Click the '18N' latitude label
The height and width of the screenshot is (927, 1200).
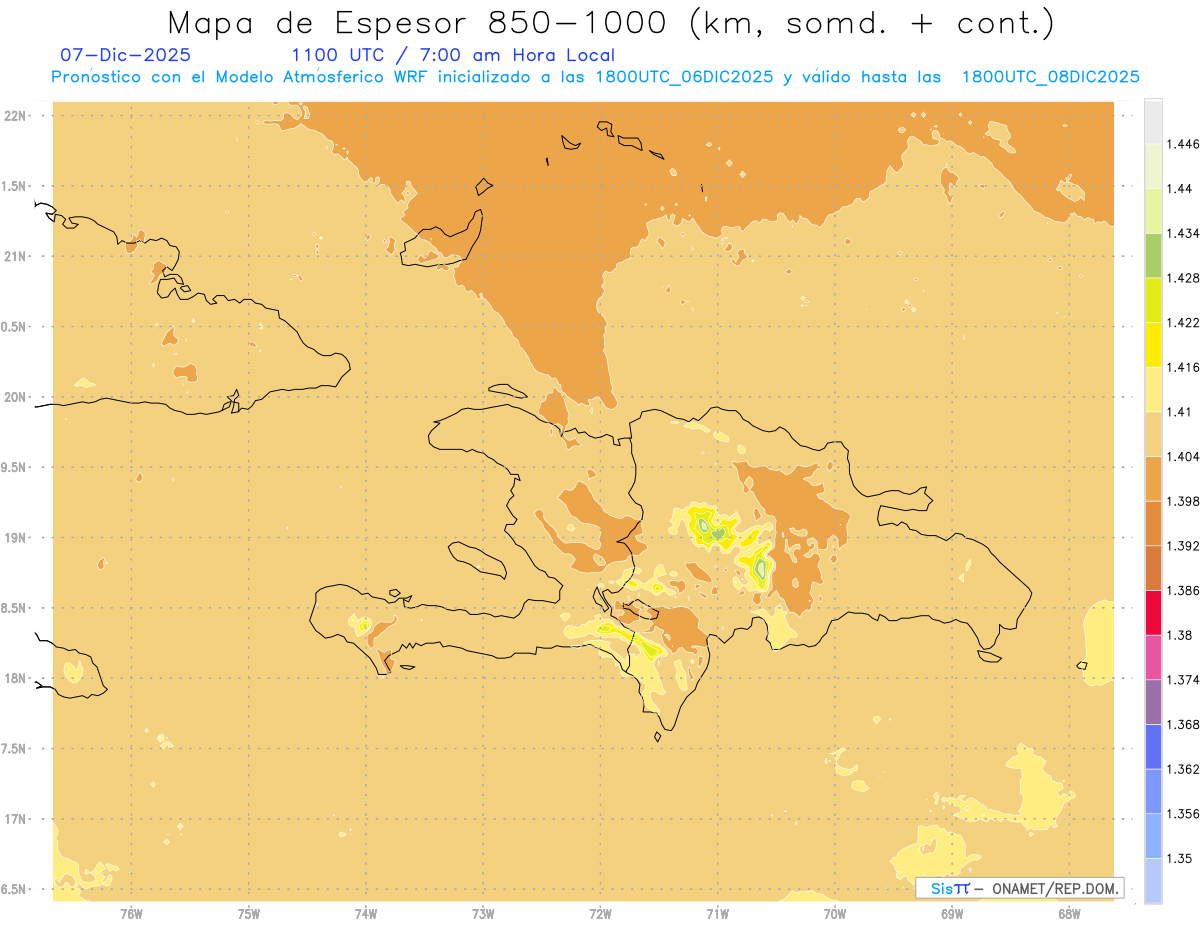15,679
